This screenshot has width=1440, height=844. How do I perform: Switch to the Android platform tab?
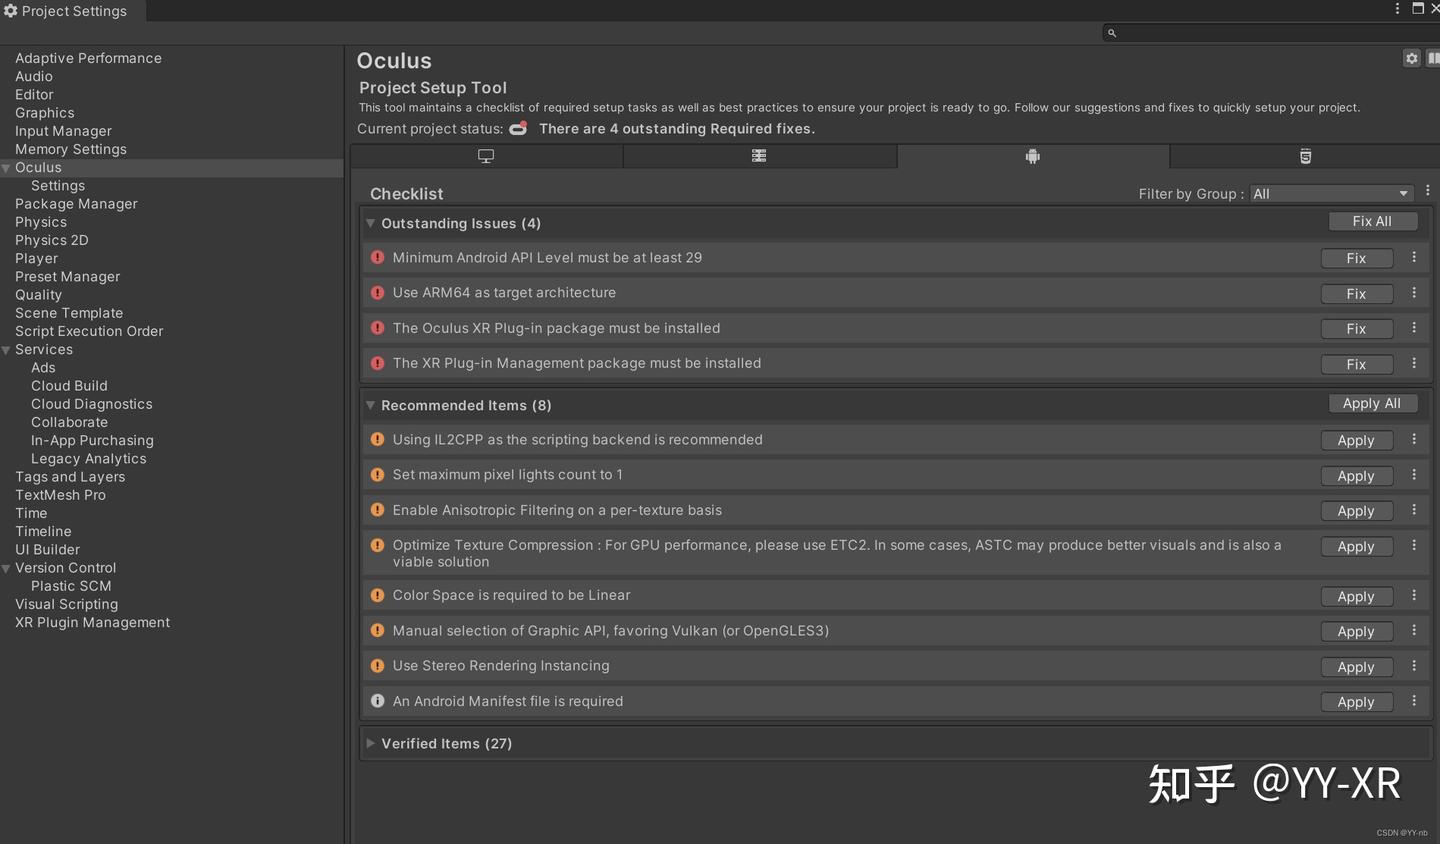tap(1033, 156)
